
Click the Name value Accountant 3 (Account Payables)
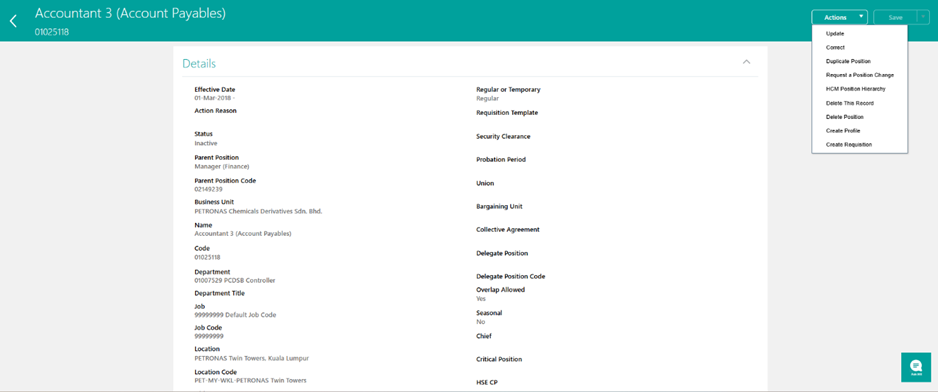pyautogui.click(x=243, y=234)
